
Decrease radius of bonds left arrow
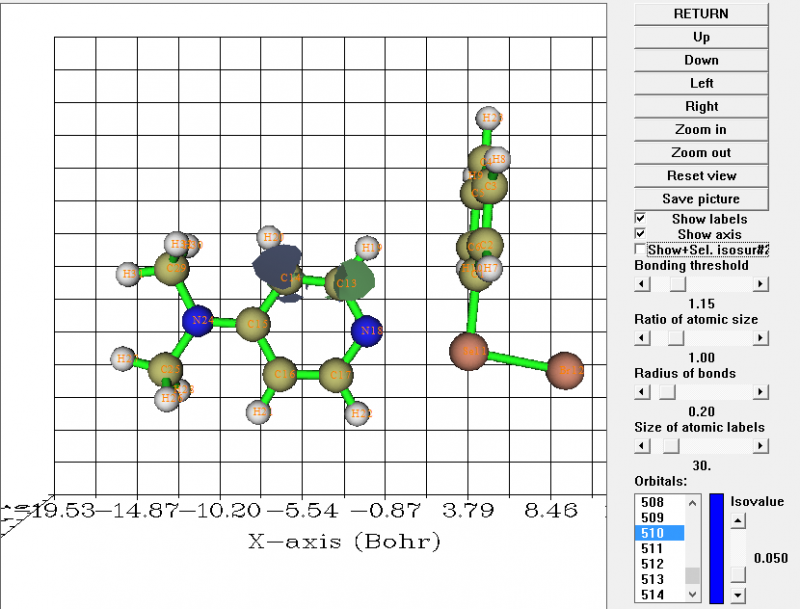tap(642, 392)
